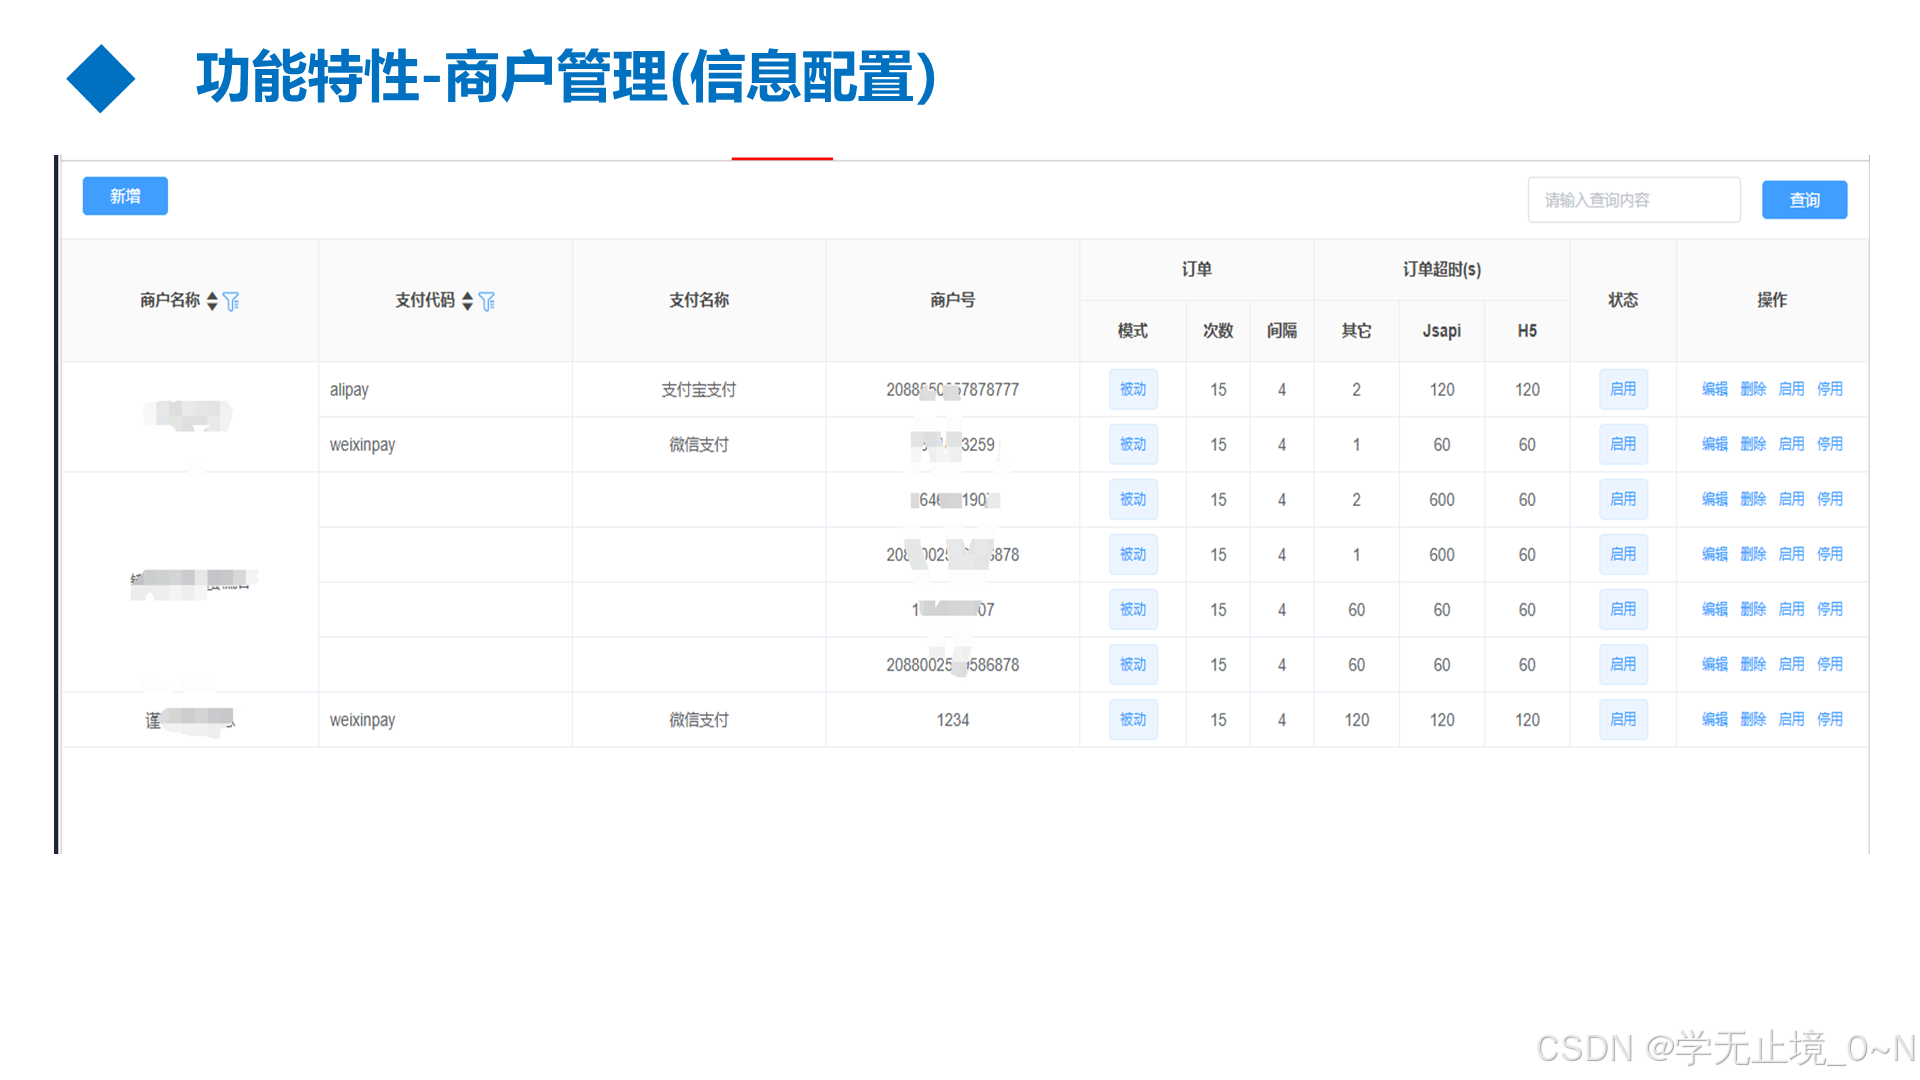Click the 新增 button to add a merchant

pyautogui.click(x=124, y=196)
